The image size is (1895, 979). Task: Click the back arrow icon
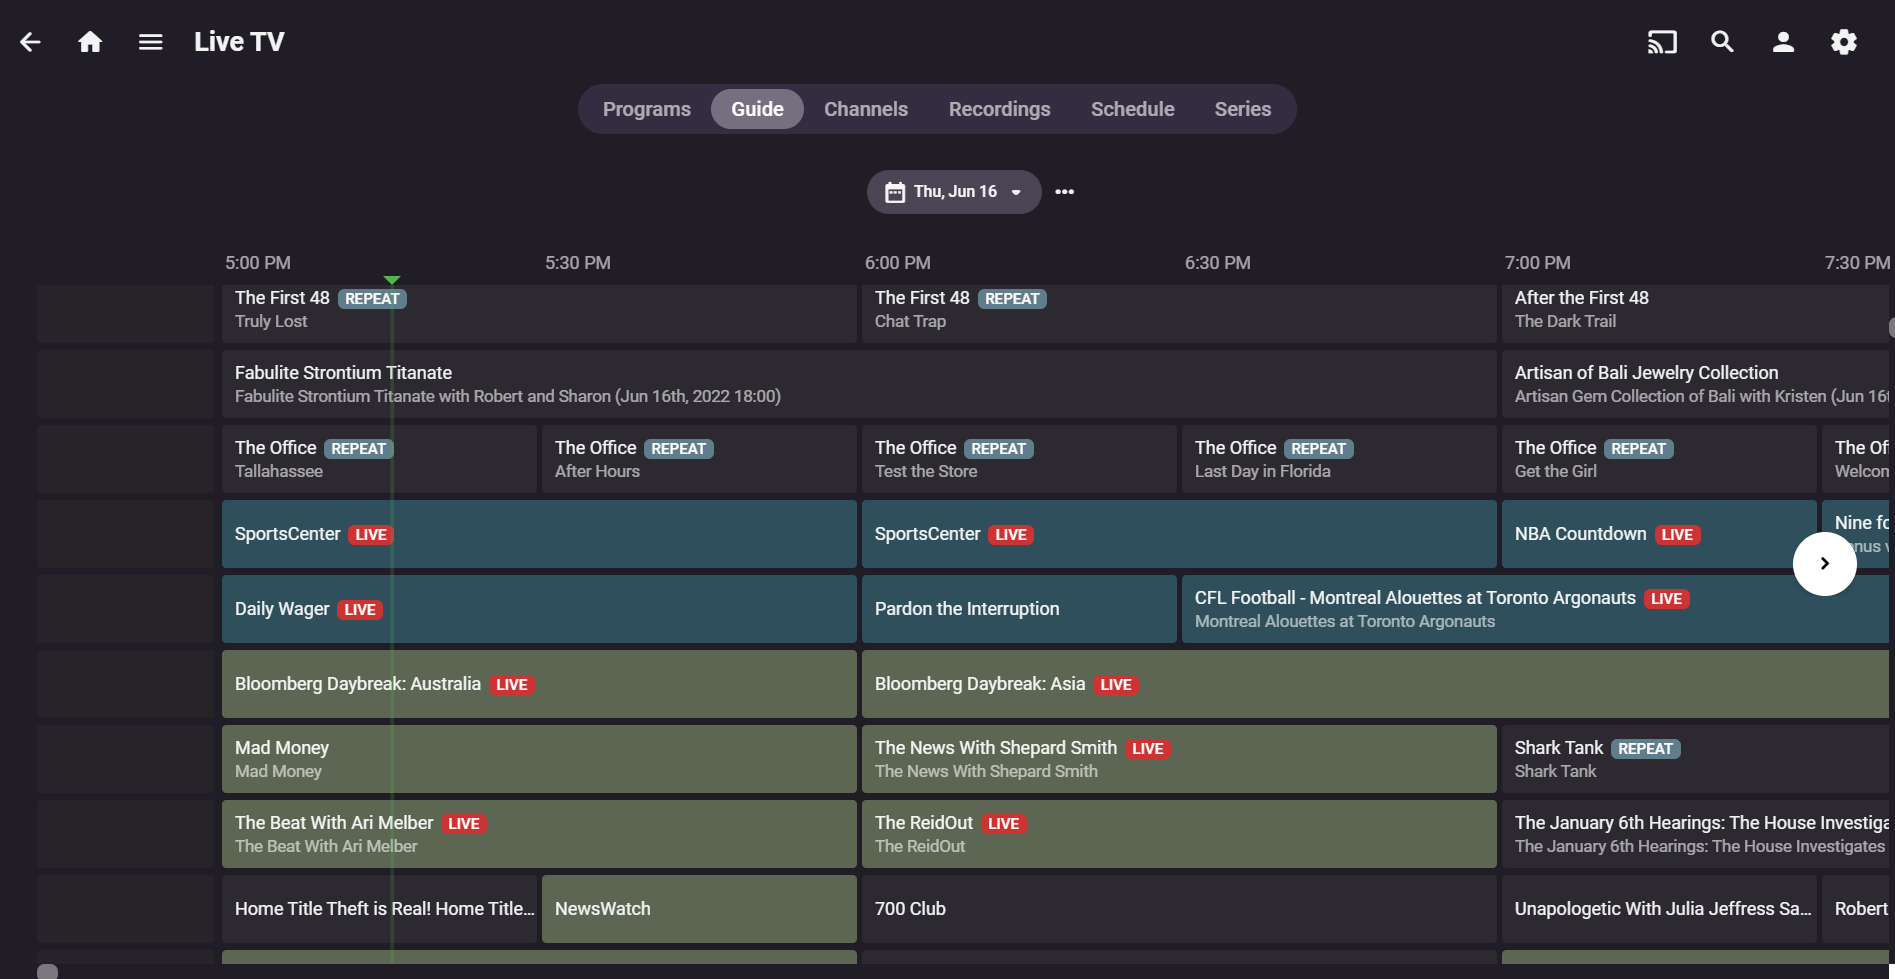(x=31, y=42)
